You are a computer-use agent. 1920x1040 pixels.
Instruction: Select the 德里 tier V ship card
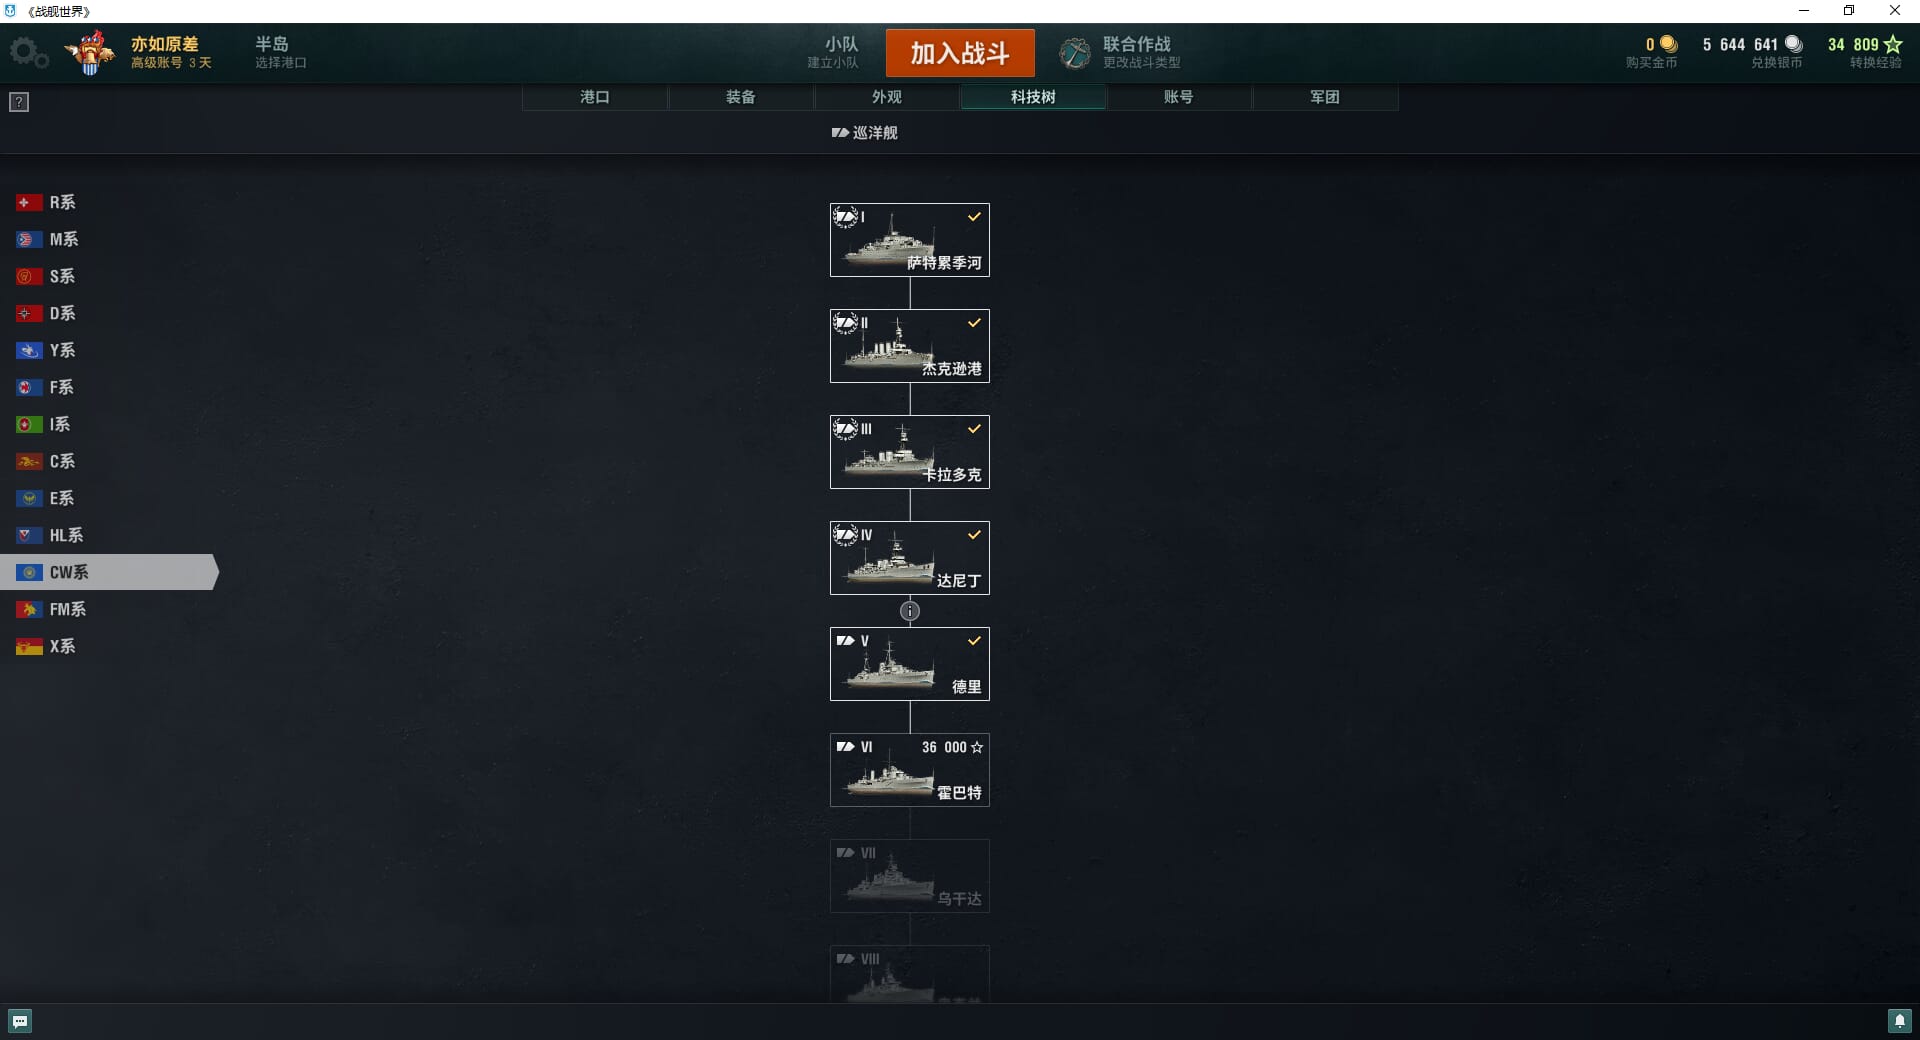pyautogui.click(x=910, y=664)
